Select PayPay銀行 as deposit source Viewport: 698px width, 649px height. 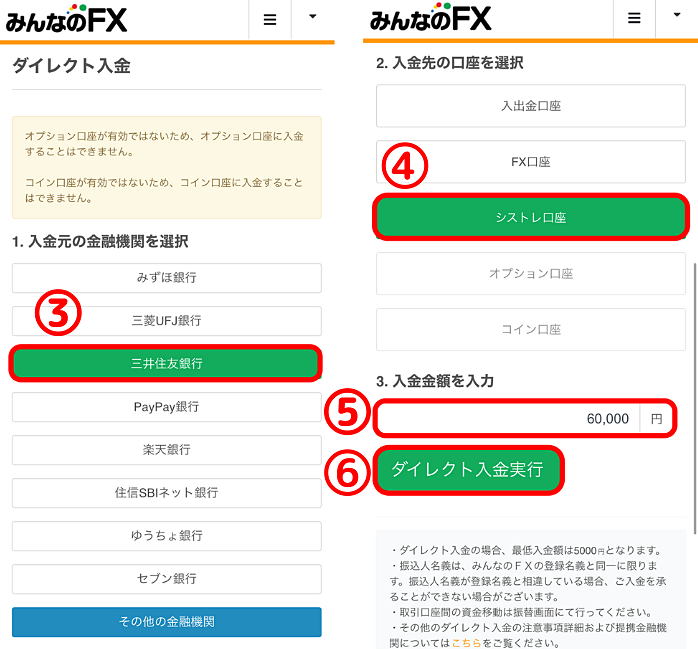click(166, 407)
